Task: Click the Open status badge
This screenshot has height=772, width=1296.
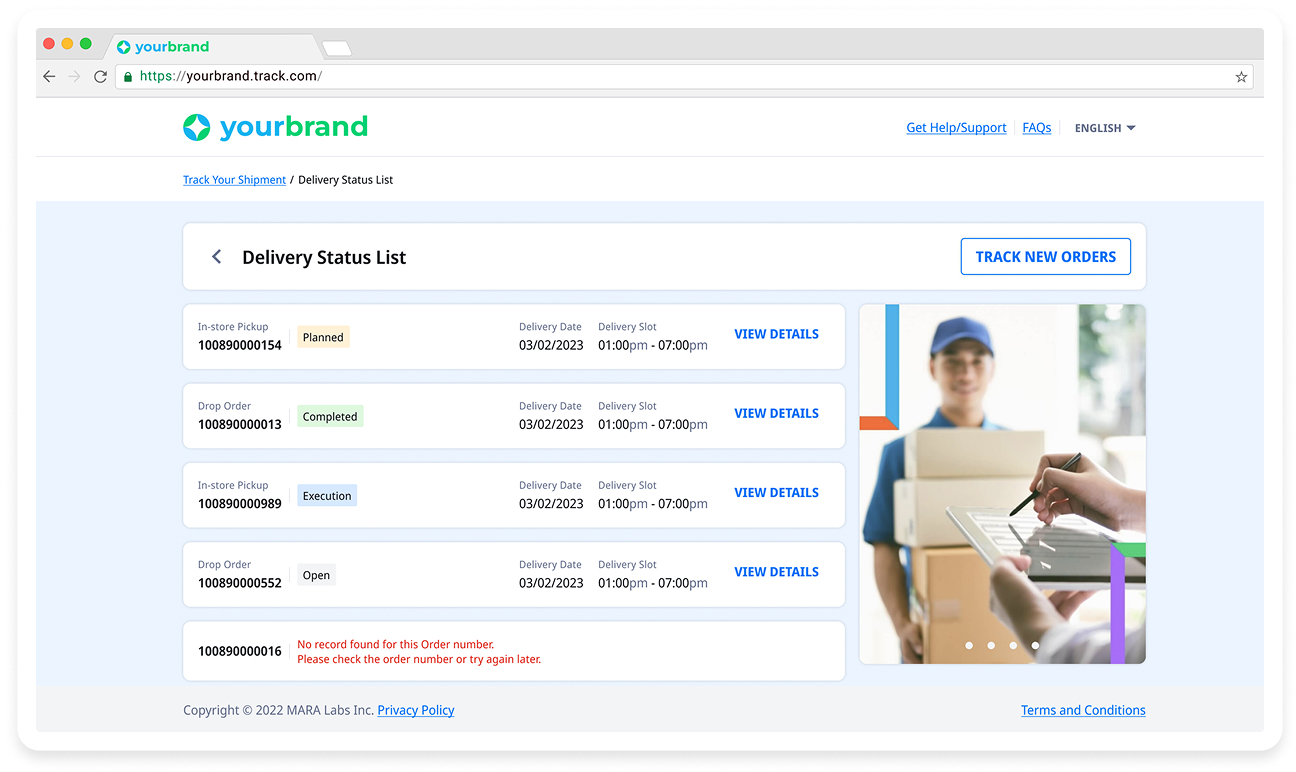Action: pyautogui.click(x=316, y=575)
